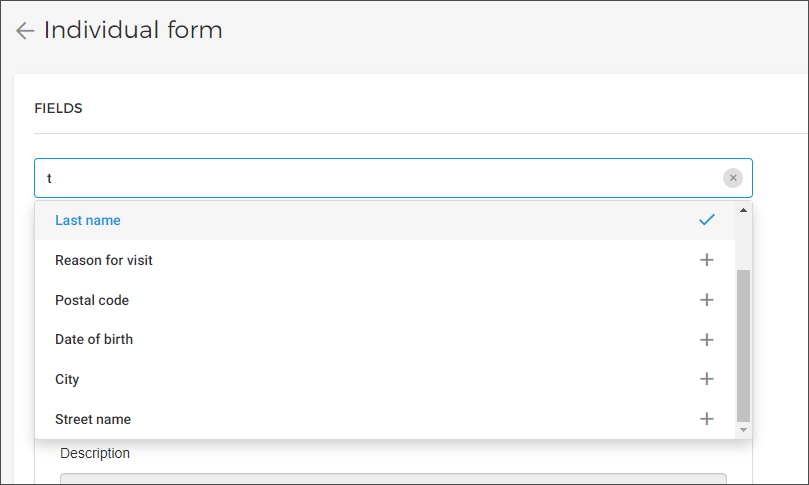Select Date of birth in the dropdown
This screenshot has width=809, height=485.
[x=385, y=340]
